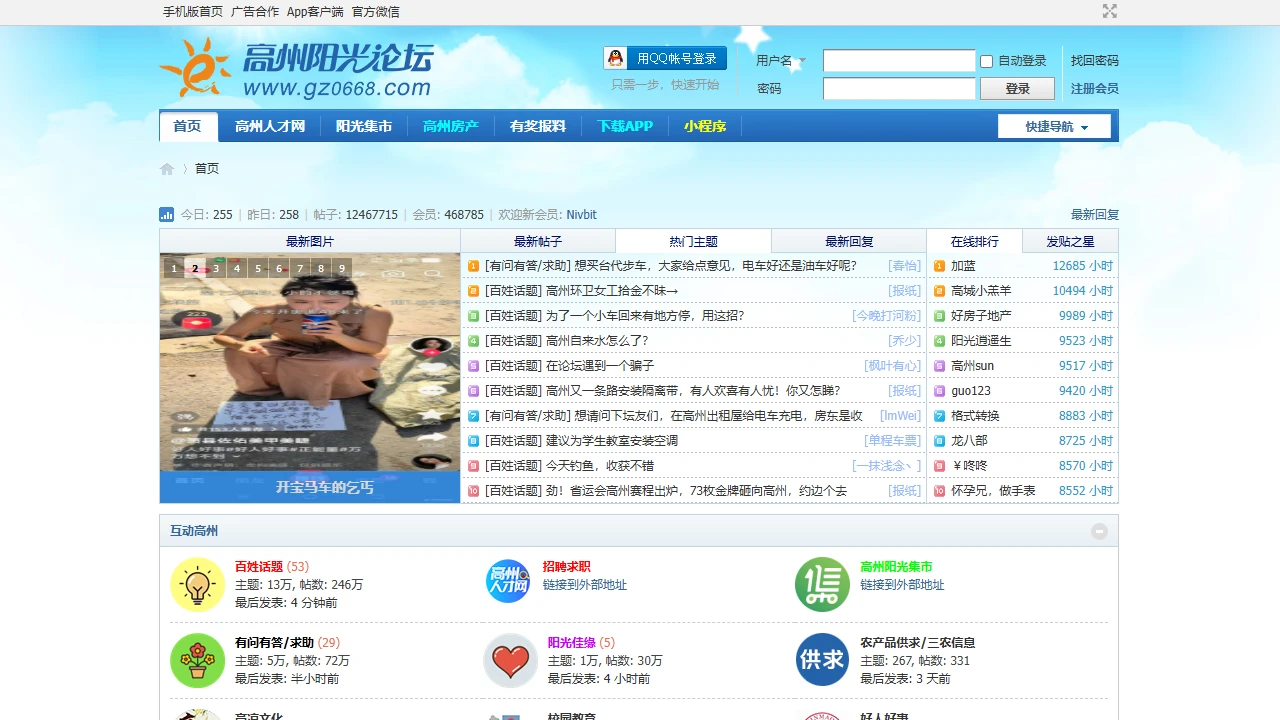
Task: Open the 找回密码 link
Action: (x=1095, y=61)
